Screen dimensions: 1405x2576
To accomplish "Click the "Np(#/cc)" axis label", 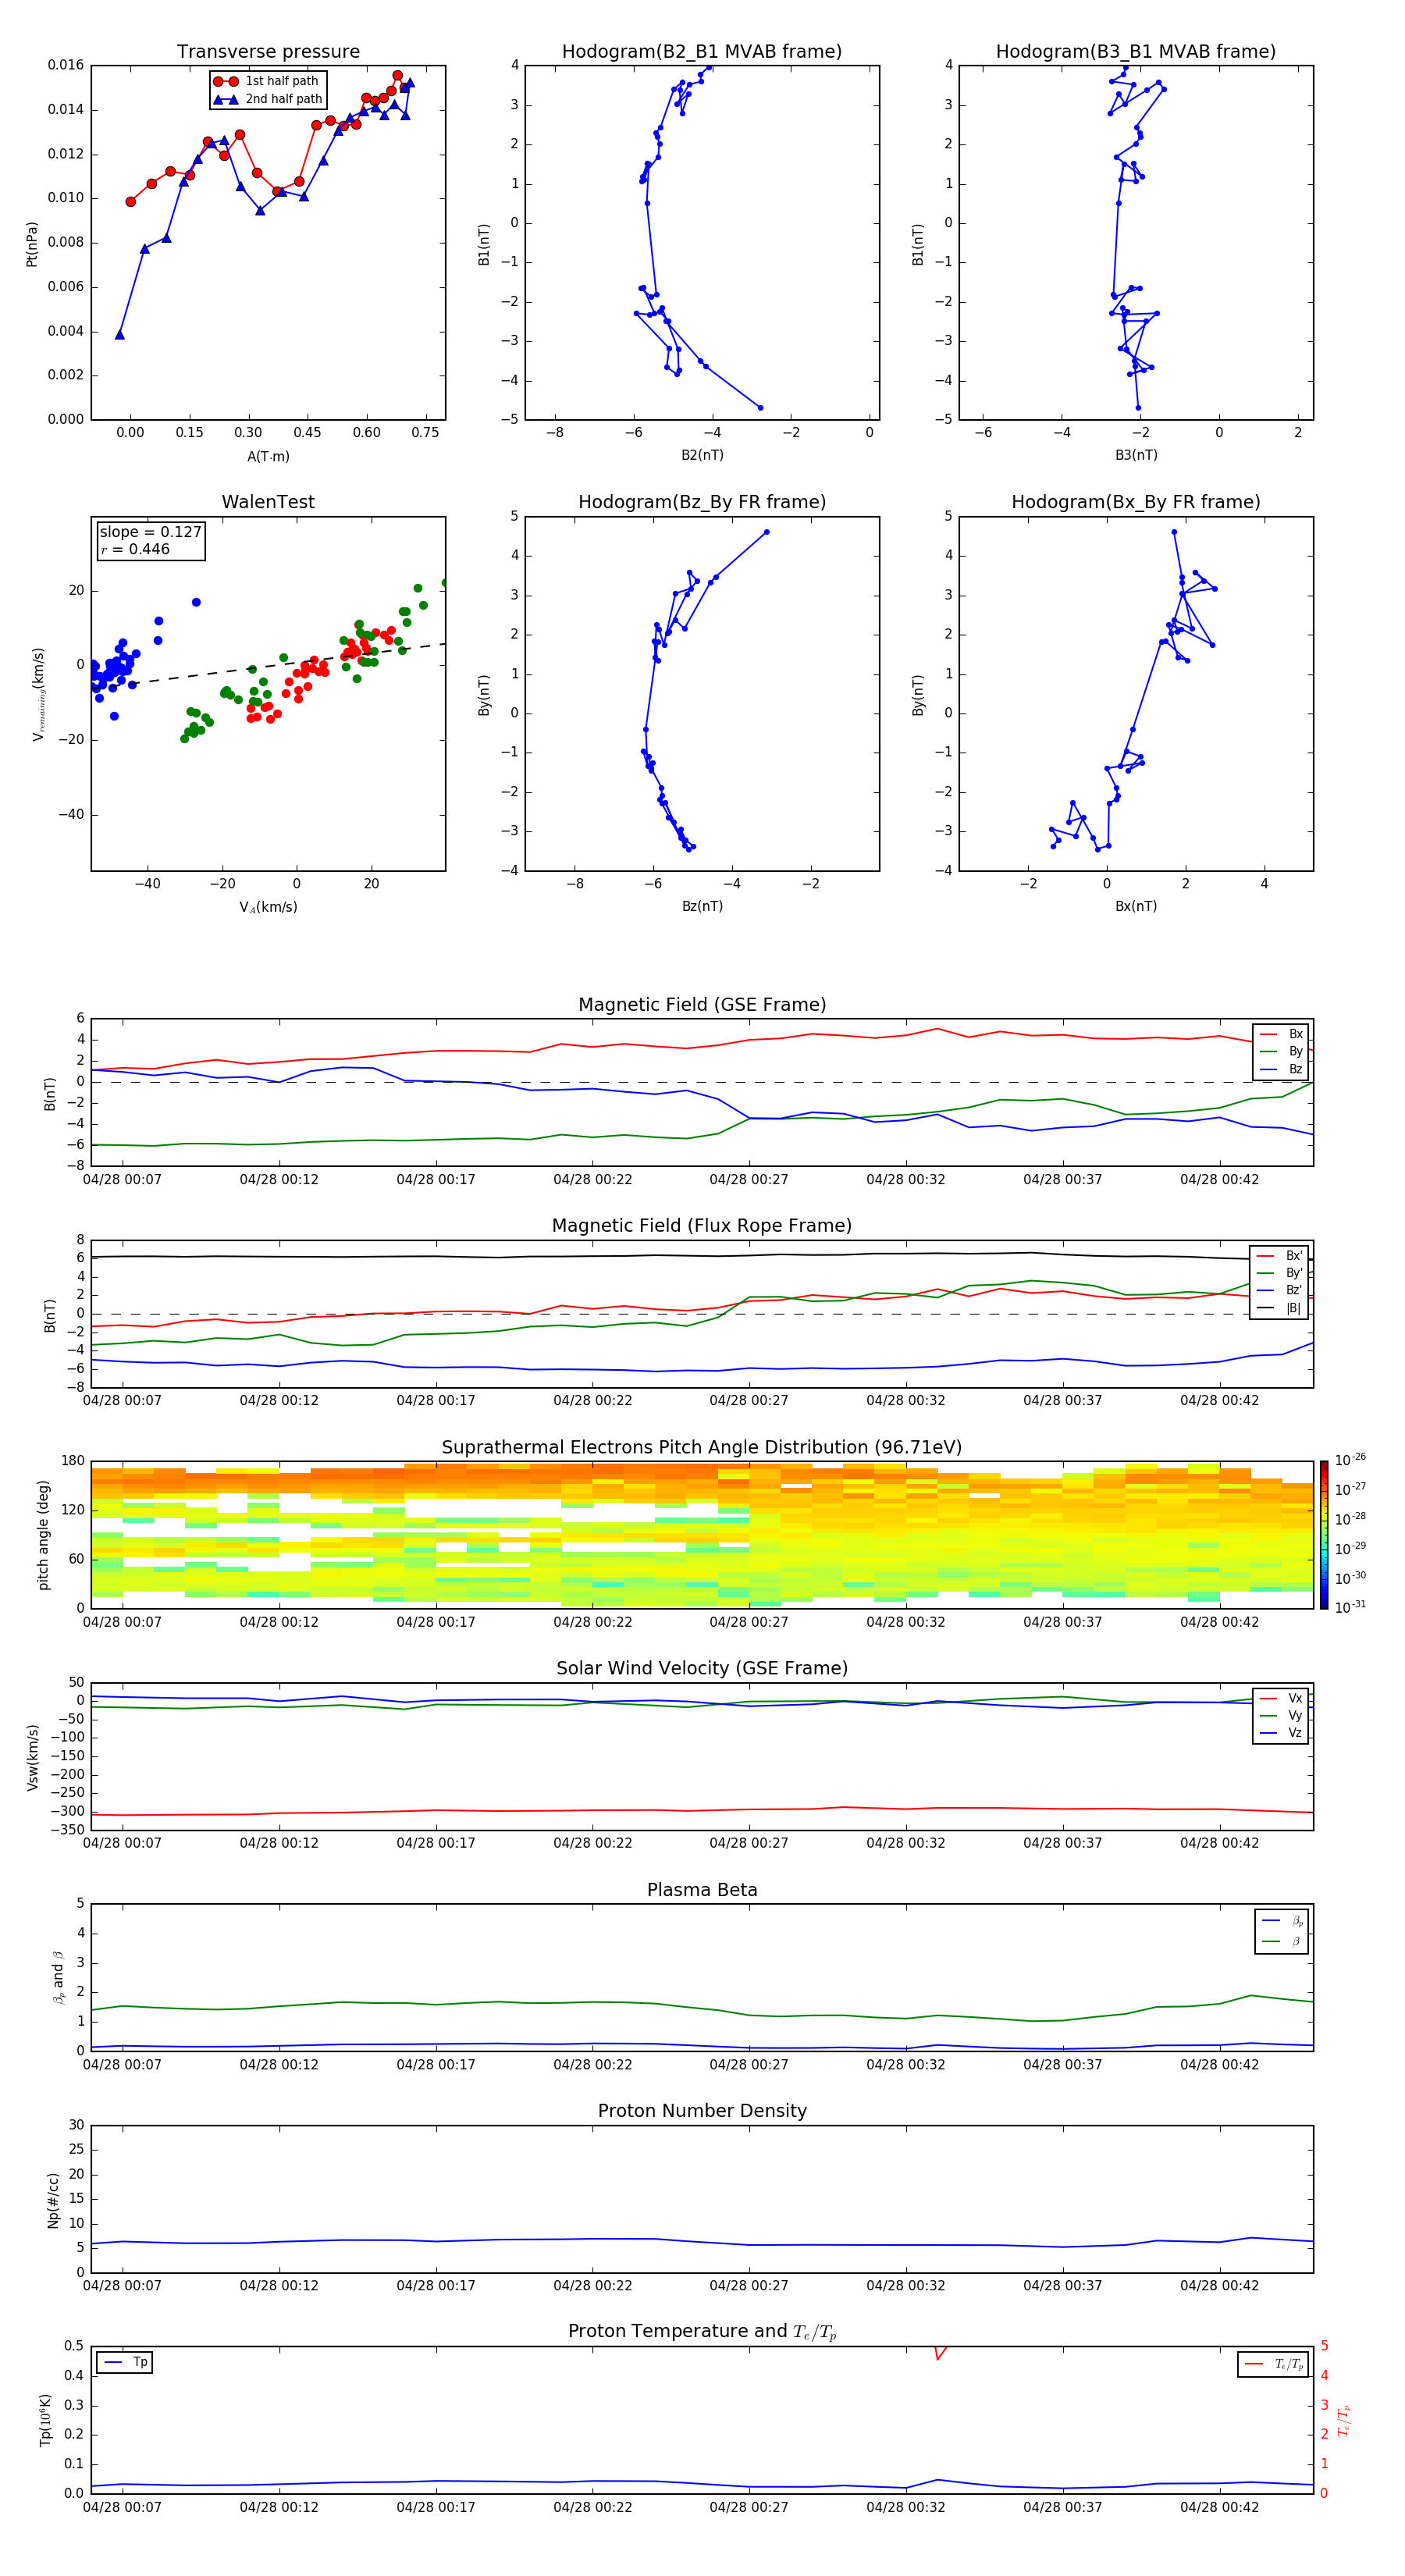I will coord(53,2200).
